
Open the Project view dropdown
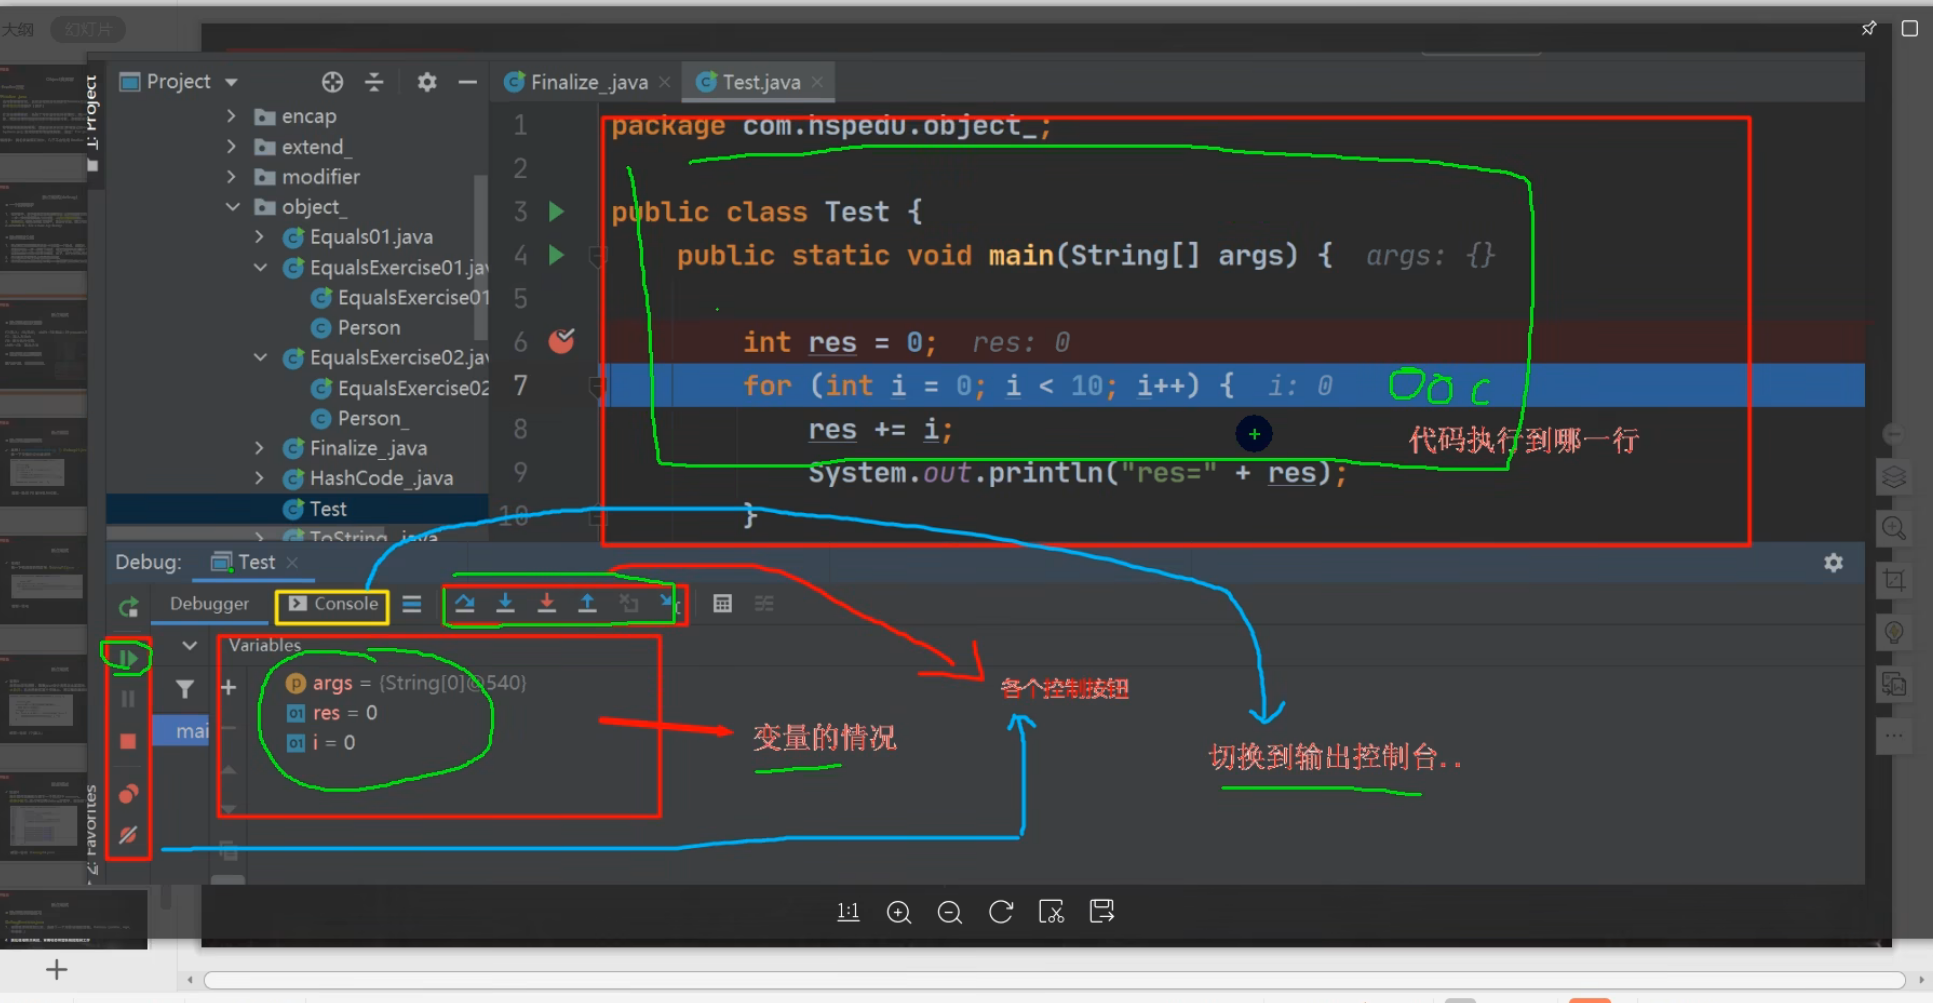point(231,81)
